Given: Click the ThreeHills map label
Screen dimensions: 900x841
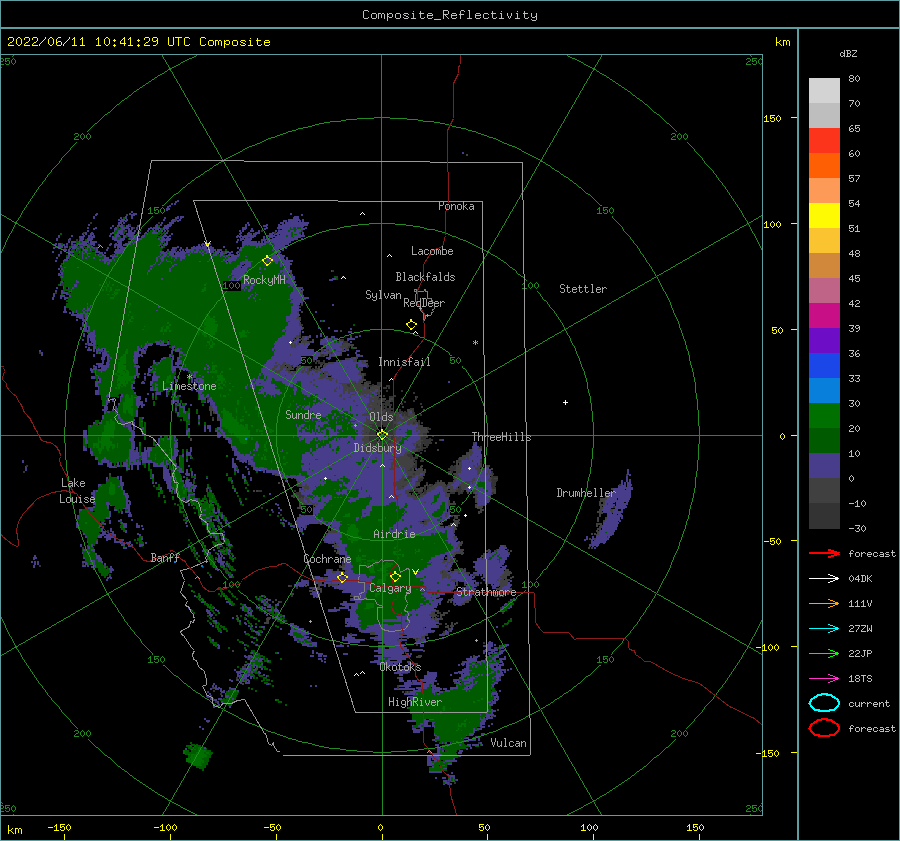Looking at the screenshot, I should click(x=501, y=437).
